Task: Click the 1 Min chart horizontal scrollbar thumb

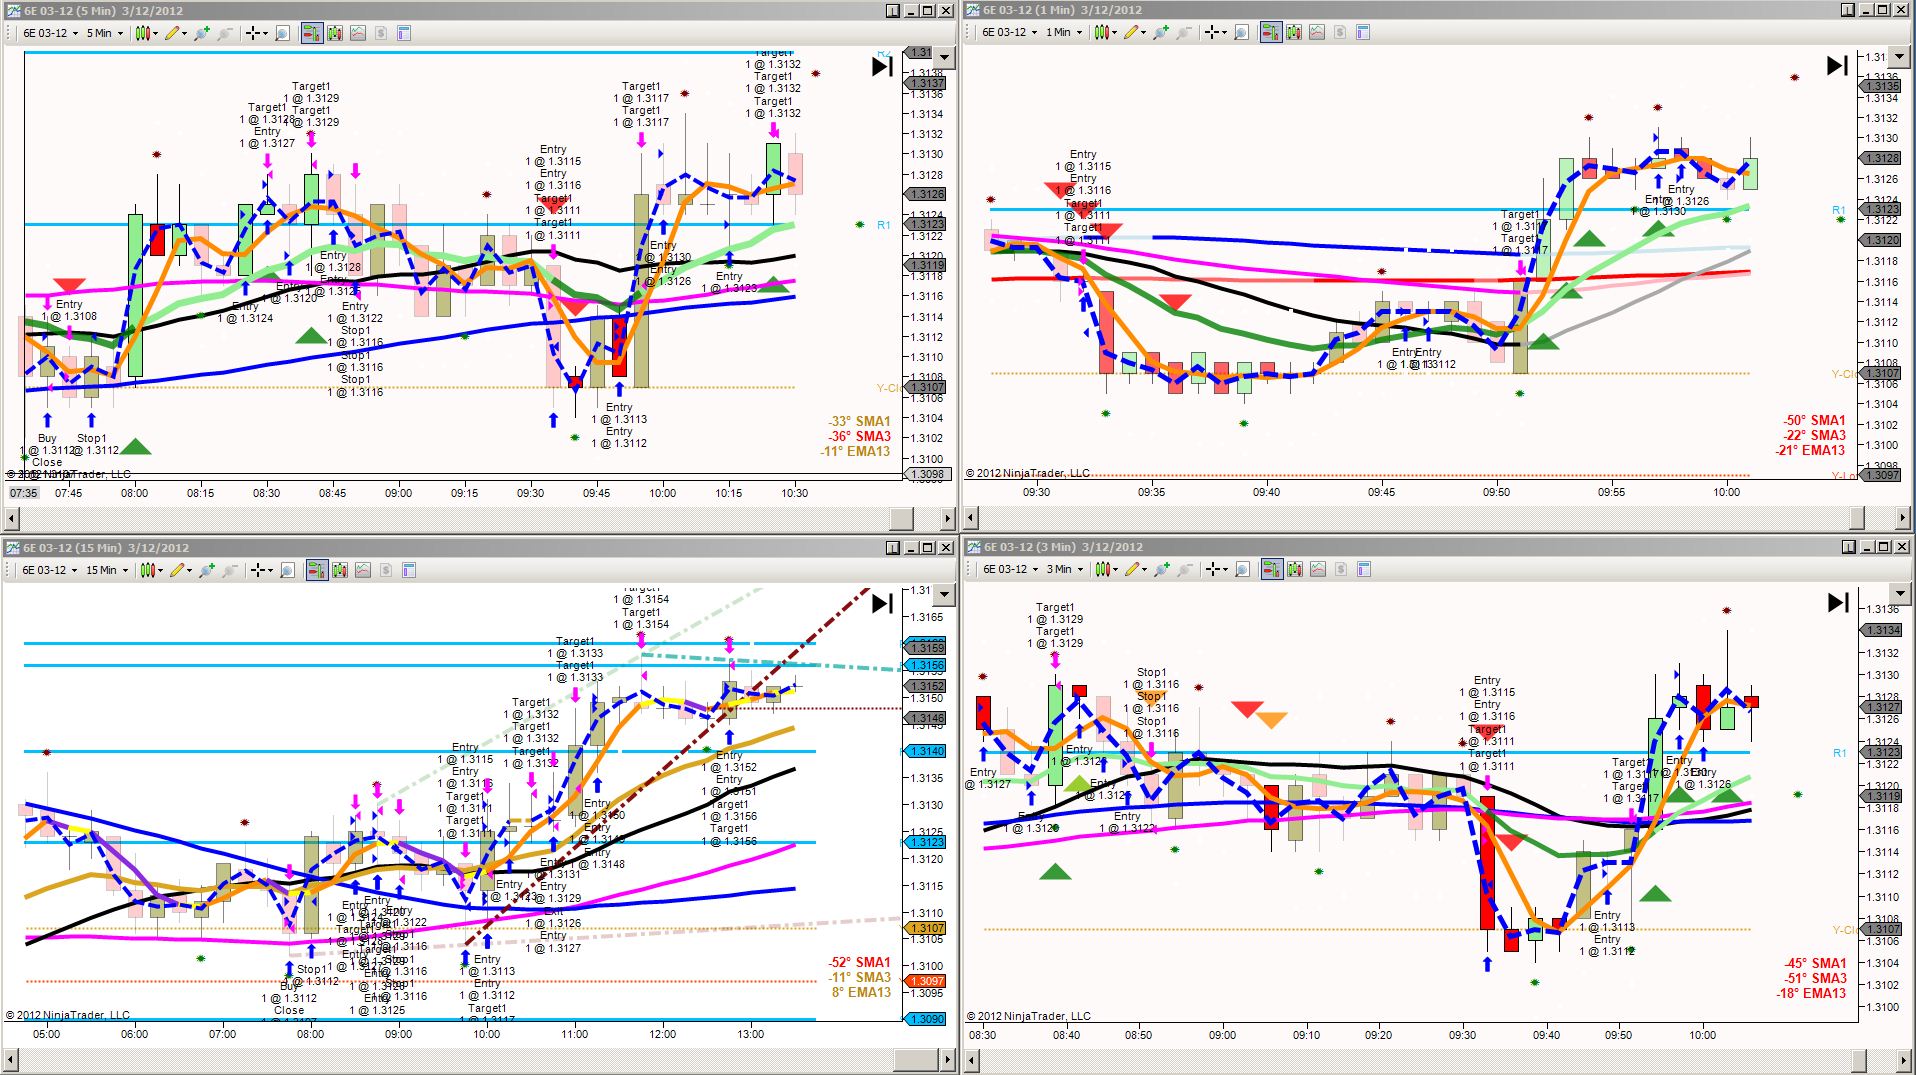Action: 1857,517
